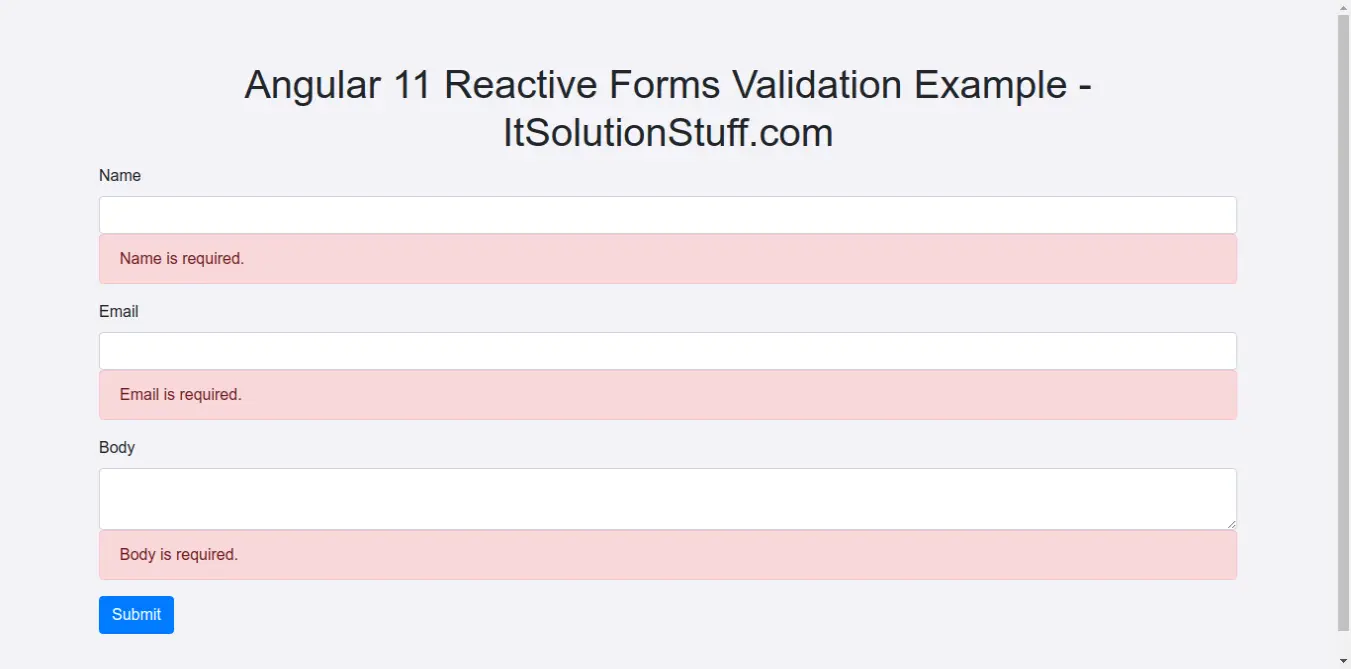This screenshot has height=669, width=1351.
Task: Click the 'Name is required' error banner
Action: coord(667,258)
